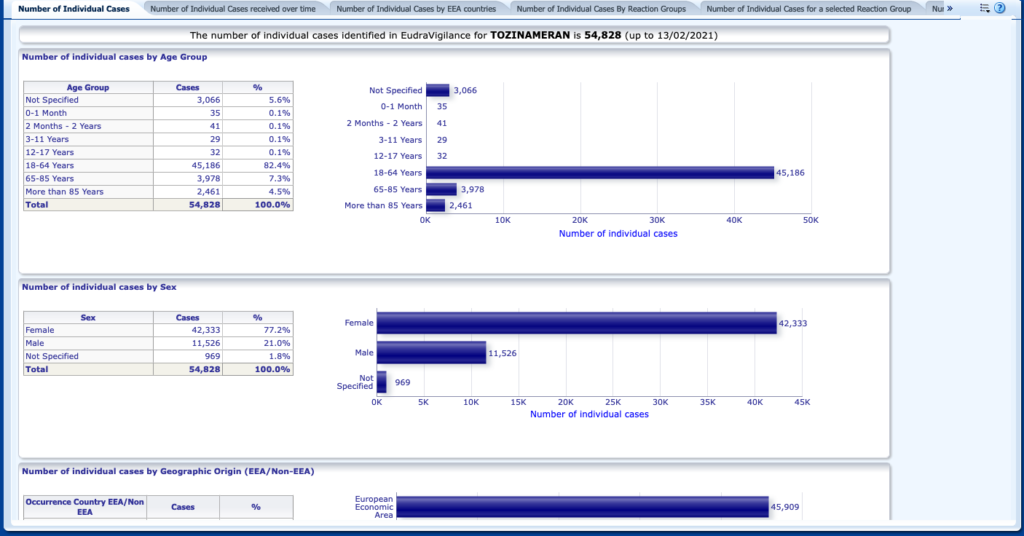Select Female row label in sex table

40,330
